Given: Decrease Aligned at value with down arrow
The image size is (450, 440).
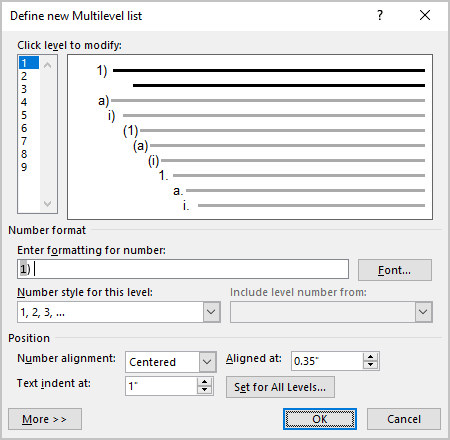Looking at the screenshot, I should tap(371, 365).
